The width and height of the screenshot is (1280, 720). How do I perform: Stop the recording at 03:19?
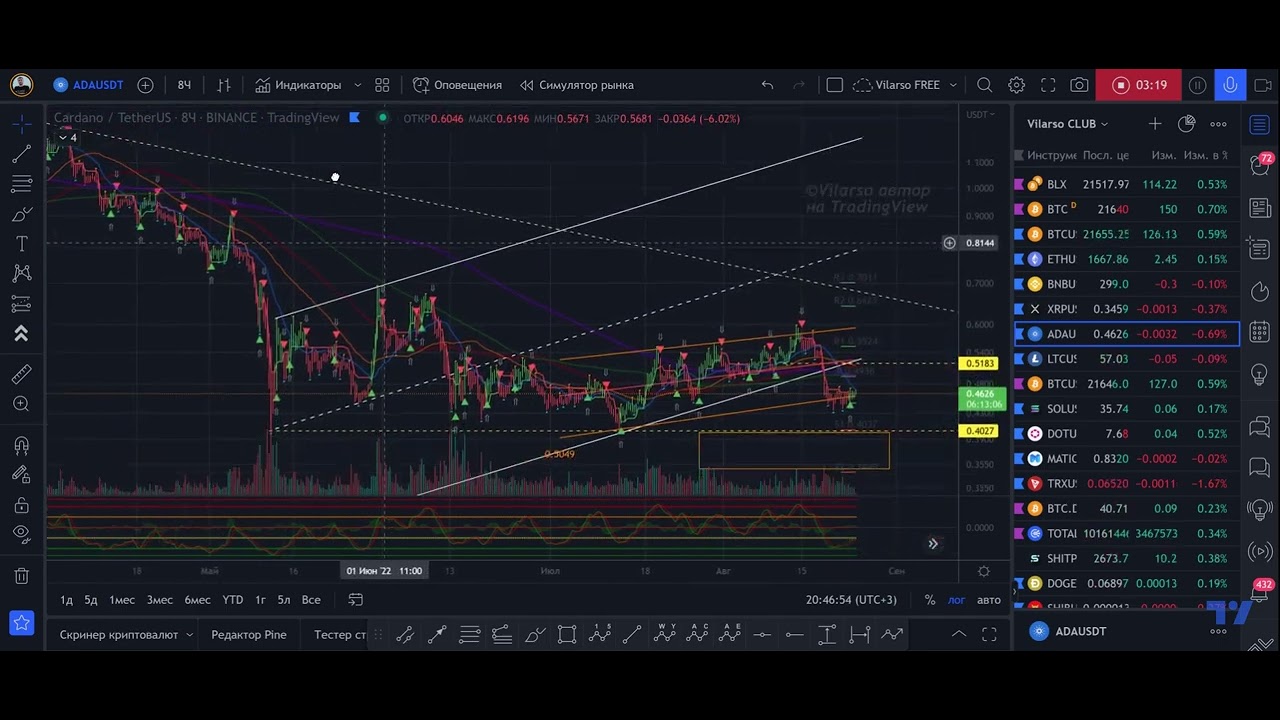pos(1139,85)
